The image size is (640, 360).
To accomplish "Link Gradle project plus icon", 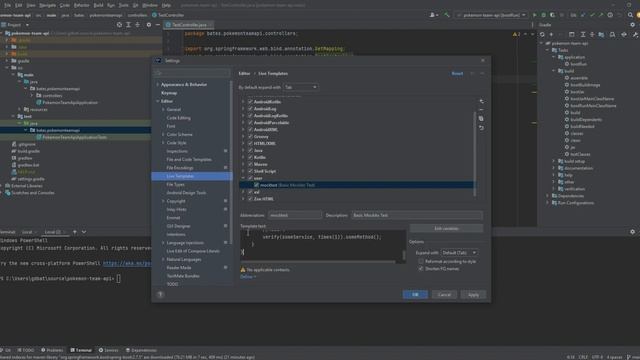I will click(x=551, y=35).
